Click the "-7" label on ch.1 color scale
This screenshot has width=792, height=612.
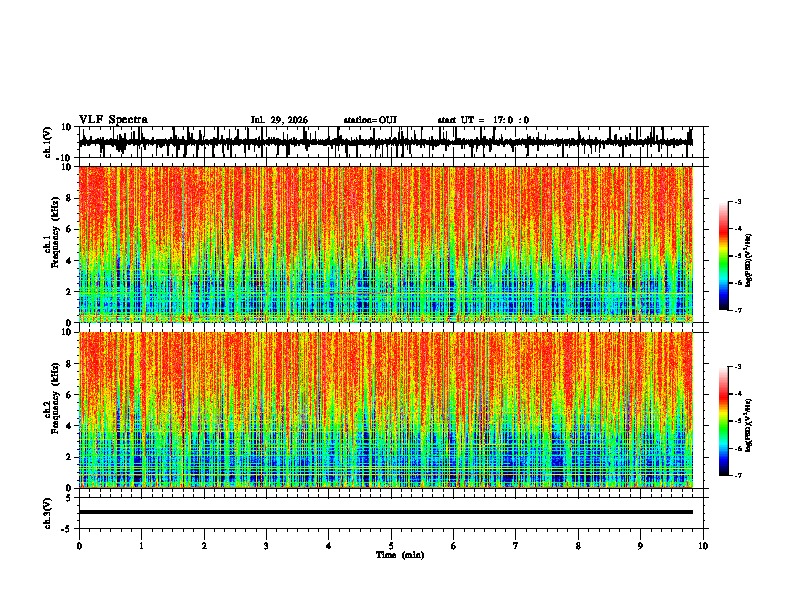click(x=738, y=310)
